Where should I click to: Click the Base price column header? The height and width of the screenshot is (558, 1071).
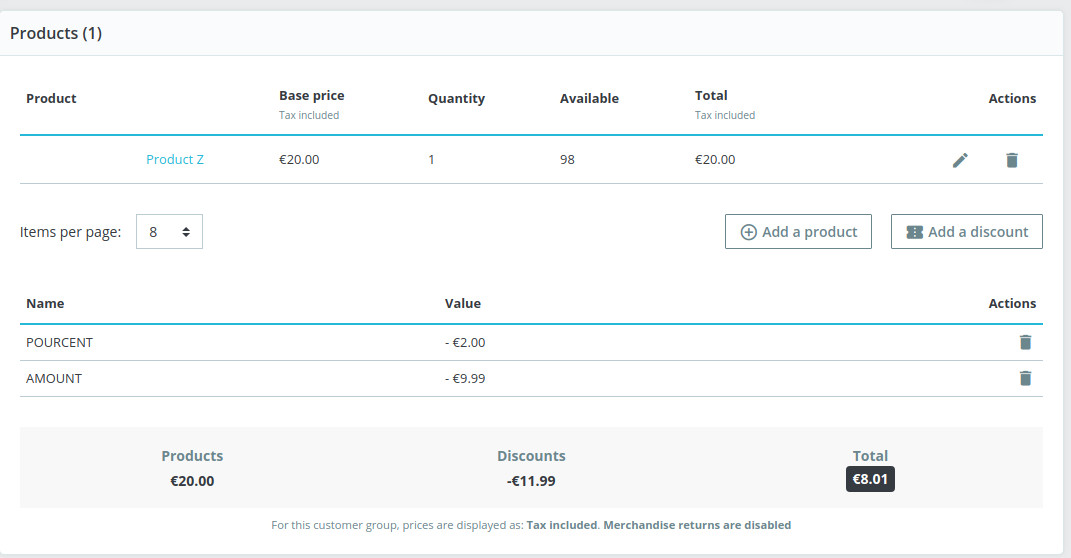pyautogui.click(x=311, y=96)
